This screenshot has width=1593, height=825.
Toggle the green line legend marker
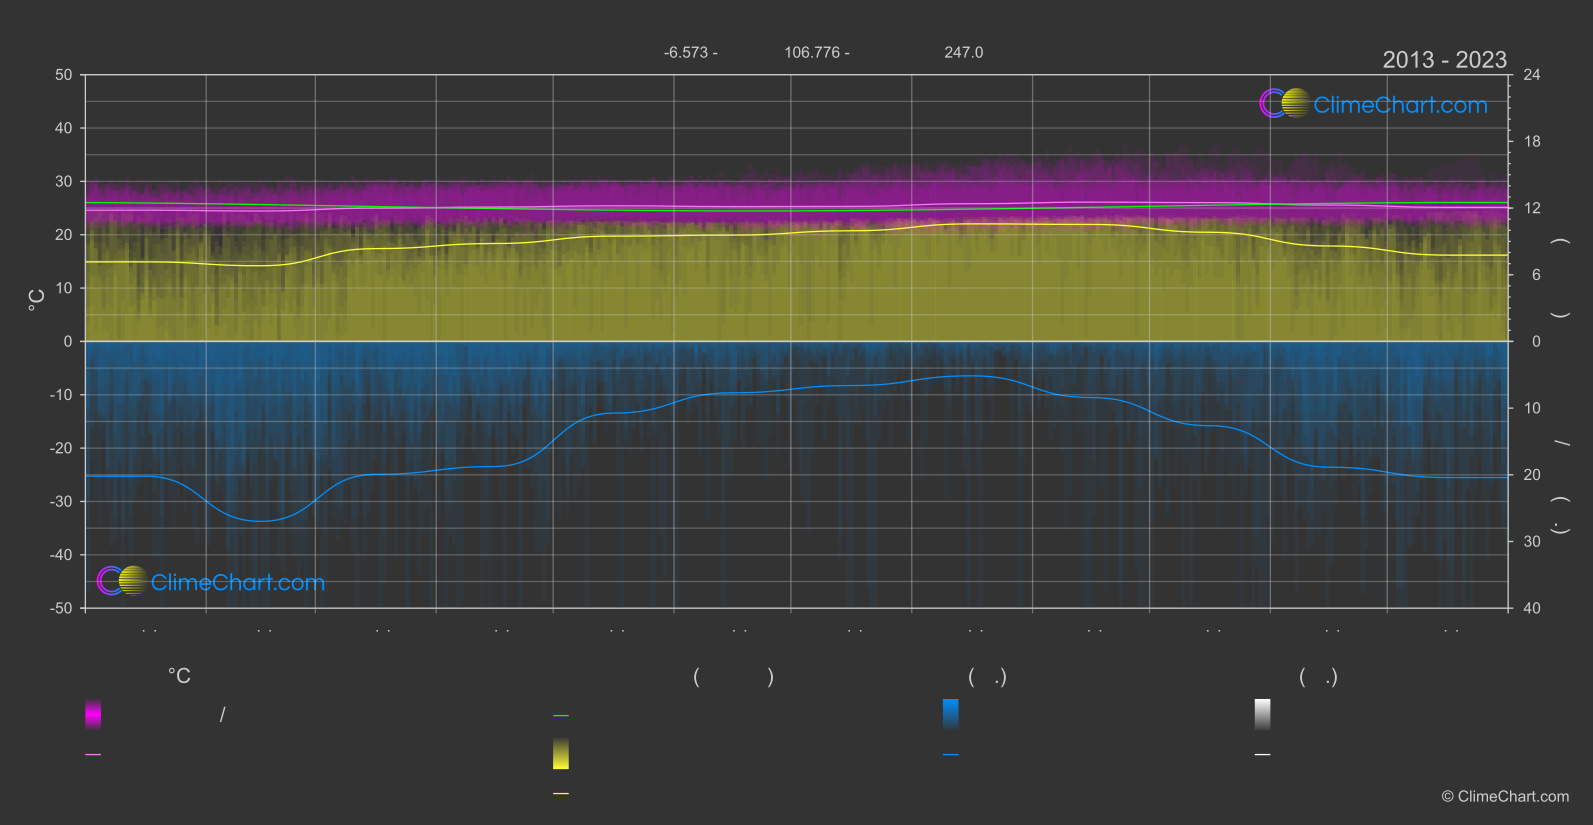point(561,716)
